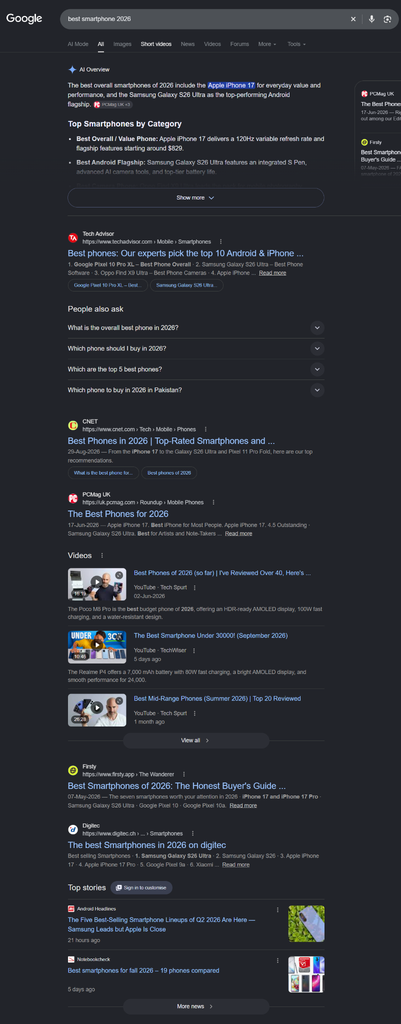Screen dimensions: 401x1024
Task: Open three-dot menu for Android Headlines story
Action: coord(278,909)
